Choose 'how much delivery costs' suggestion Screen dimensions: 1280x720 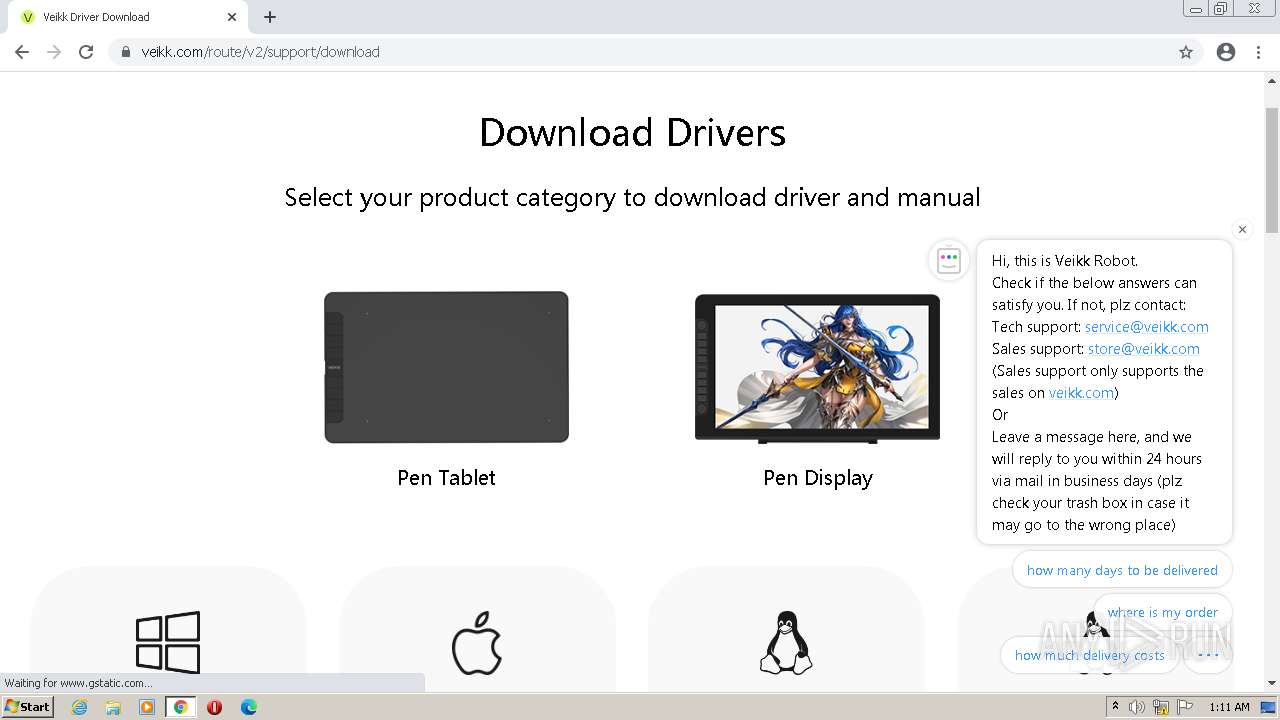tap(1089, 655)
